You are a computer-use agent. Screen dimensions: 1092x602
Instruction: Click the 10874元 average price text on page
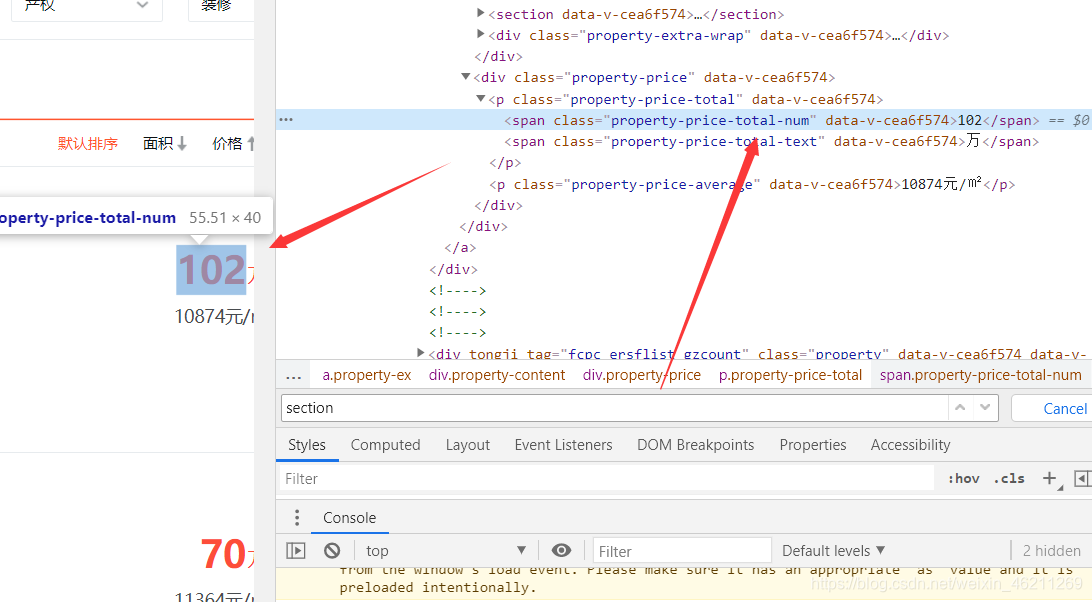[214, 317]
